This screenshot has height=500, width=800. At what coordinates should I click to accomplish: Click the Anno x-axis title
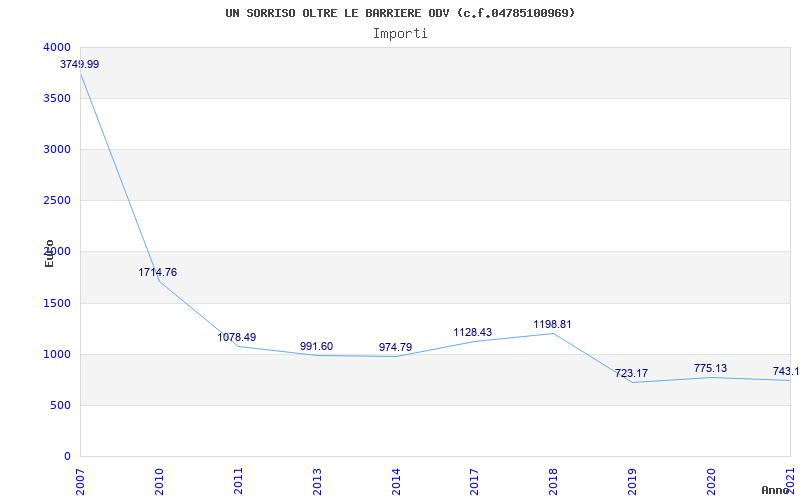tap(776, 490)
